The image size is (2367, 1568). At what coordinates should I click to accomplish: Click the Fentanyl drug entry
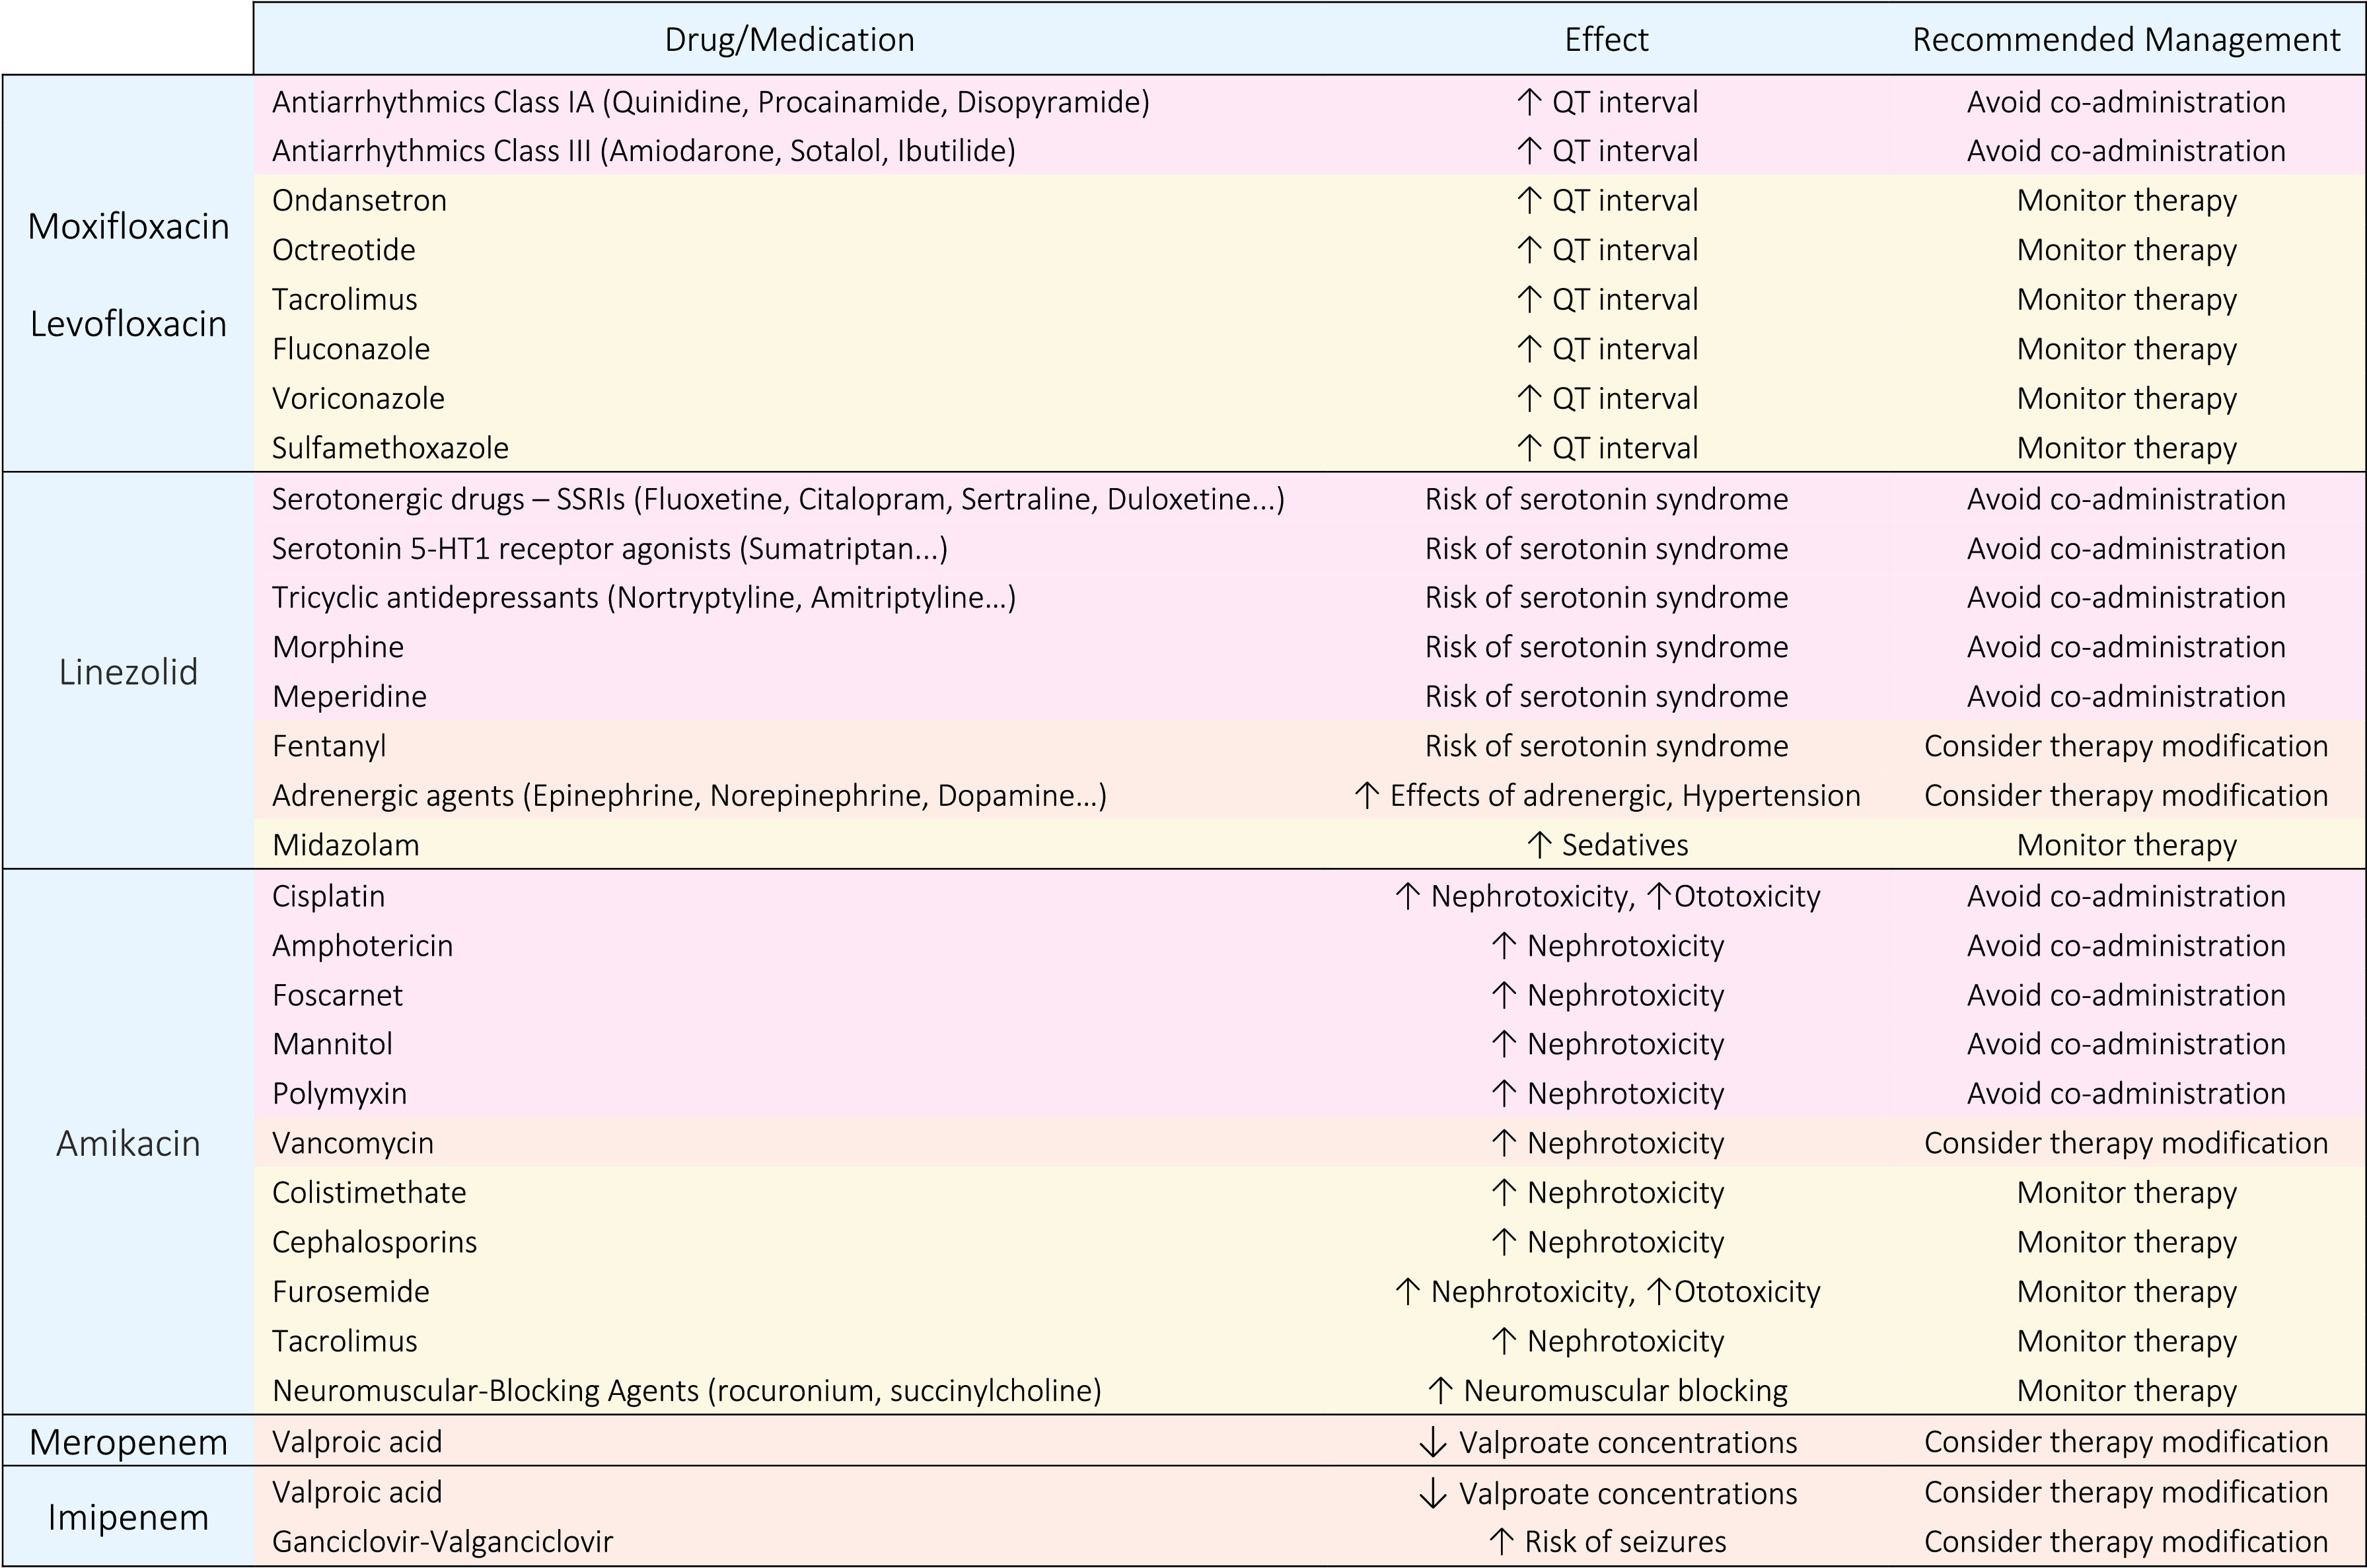click(x=329, y=746)
